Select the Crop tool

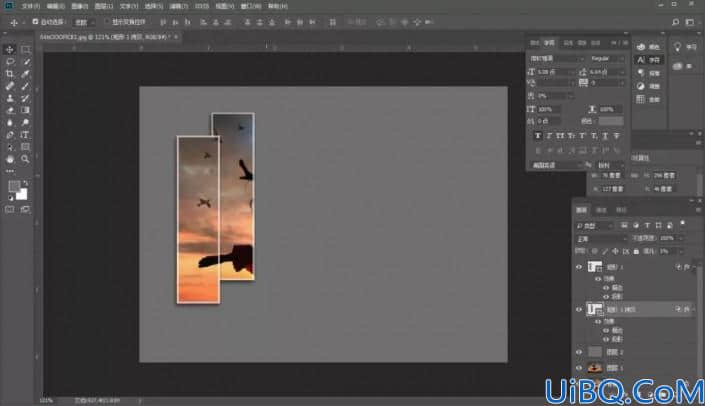[x=9, y=74]
